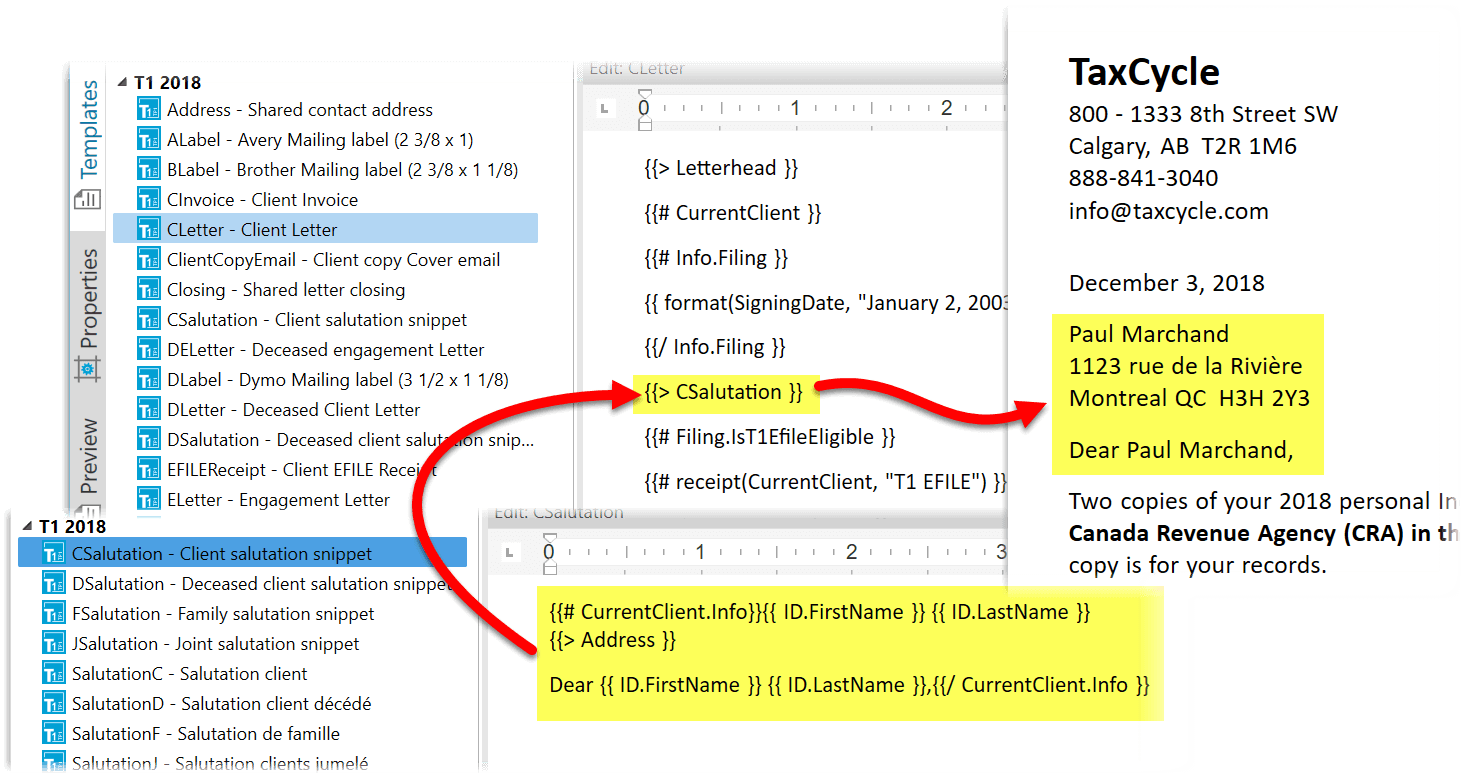Select DLabel - Dymo Mailing label template
Image resolution: width=1462 pixels, height=778 pixels.
point(338,380)
